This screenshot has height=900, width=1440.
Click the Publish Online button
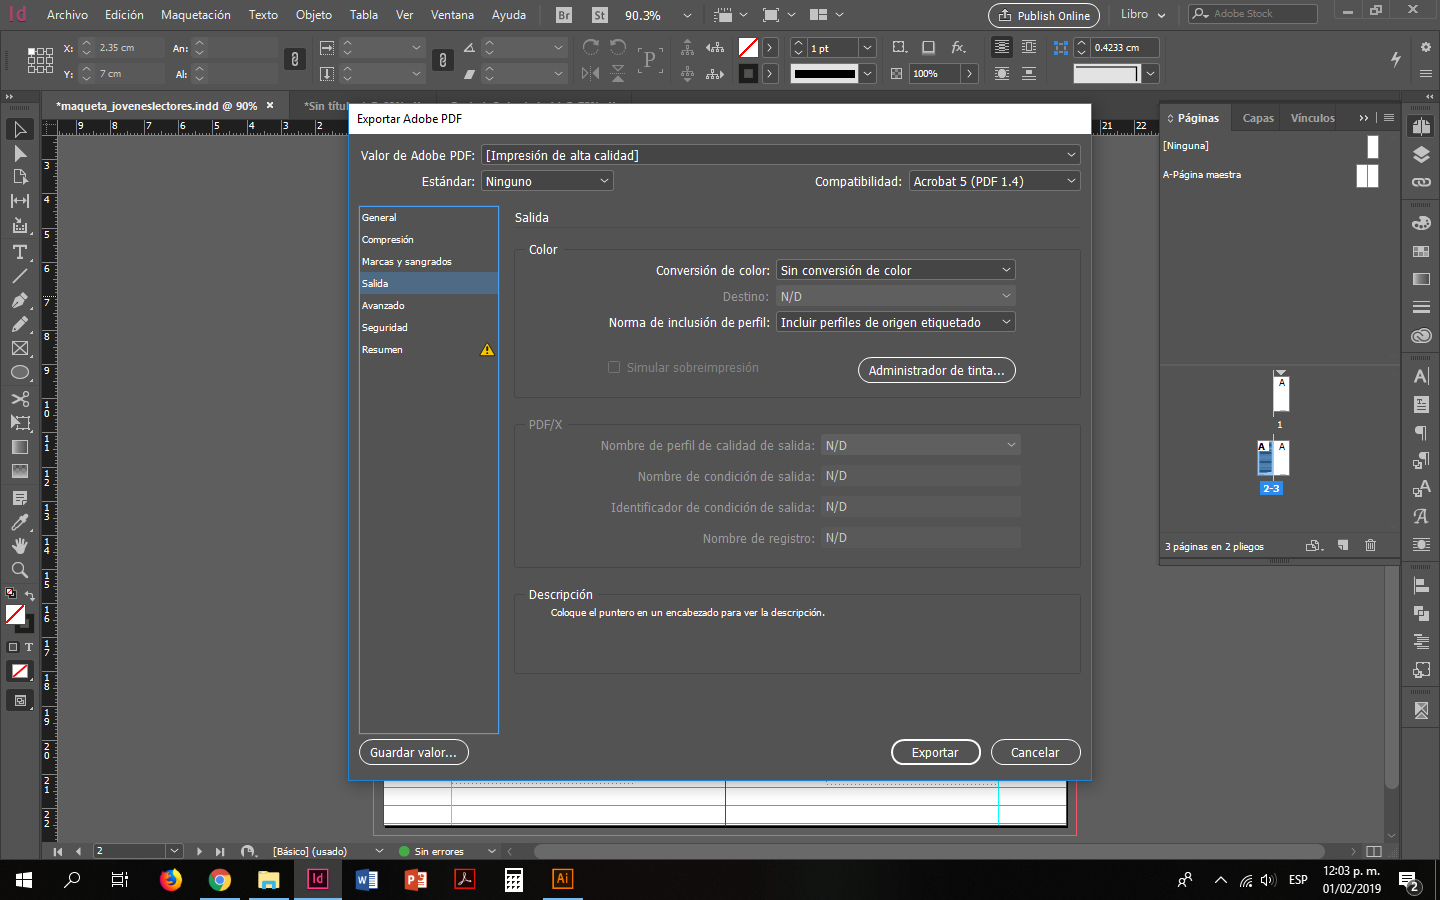click(1044, 15)
